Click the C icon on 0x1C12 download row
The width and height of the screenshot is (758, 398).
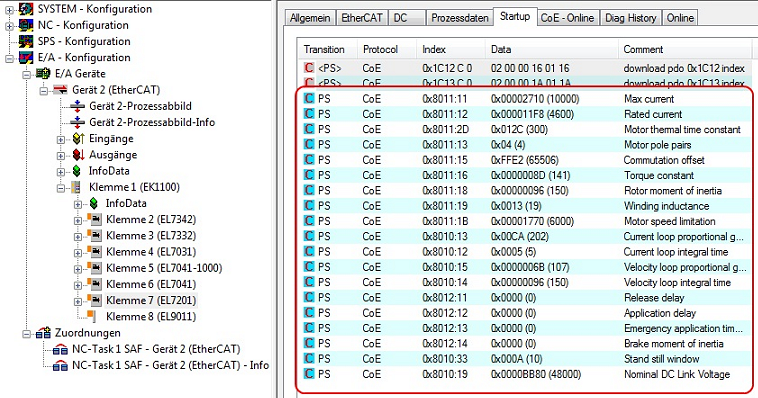tap(309, 68)
